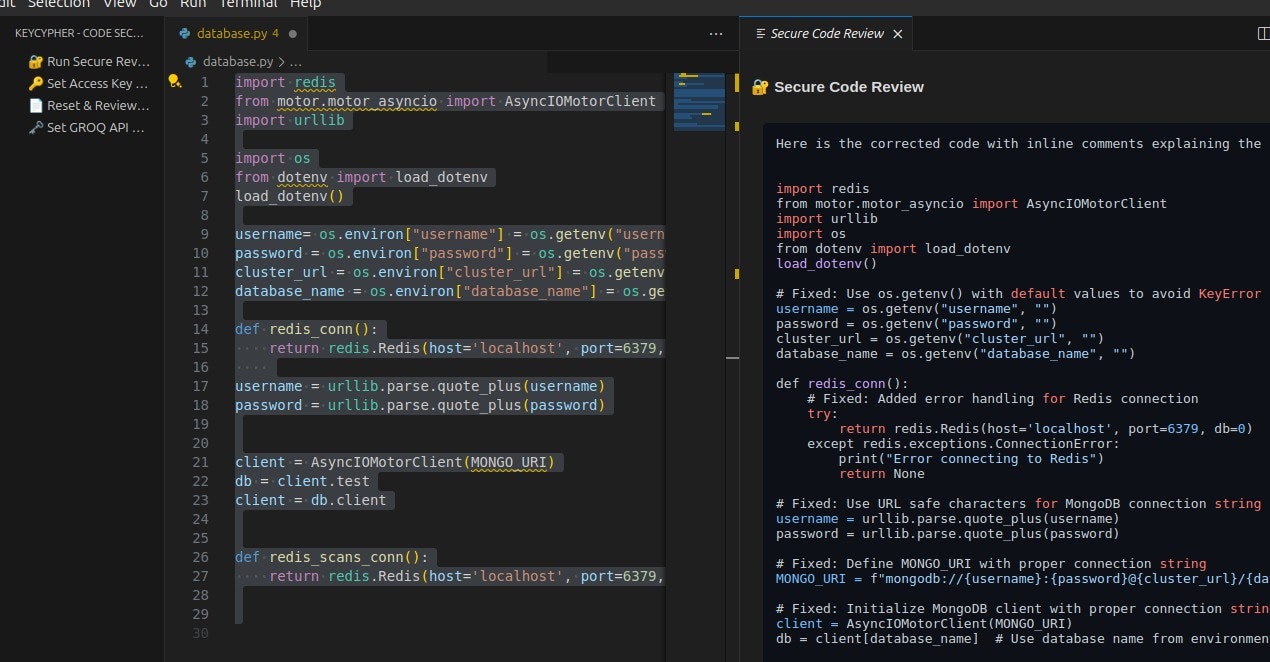
Task: Click 'import os' on editor line 5
Action: coord(273,158)
